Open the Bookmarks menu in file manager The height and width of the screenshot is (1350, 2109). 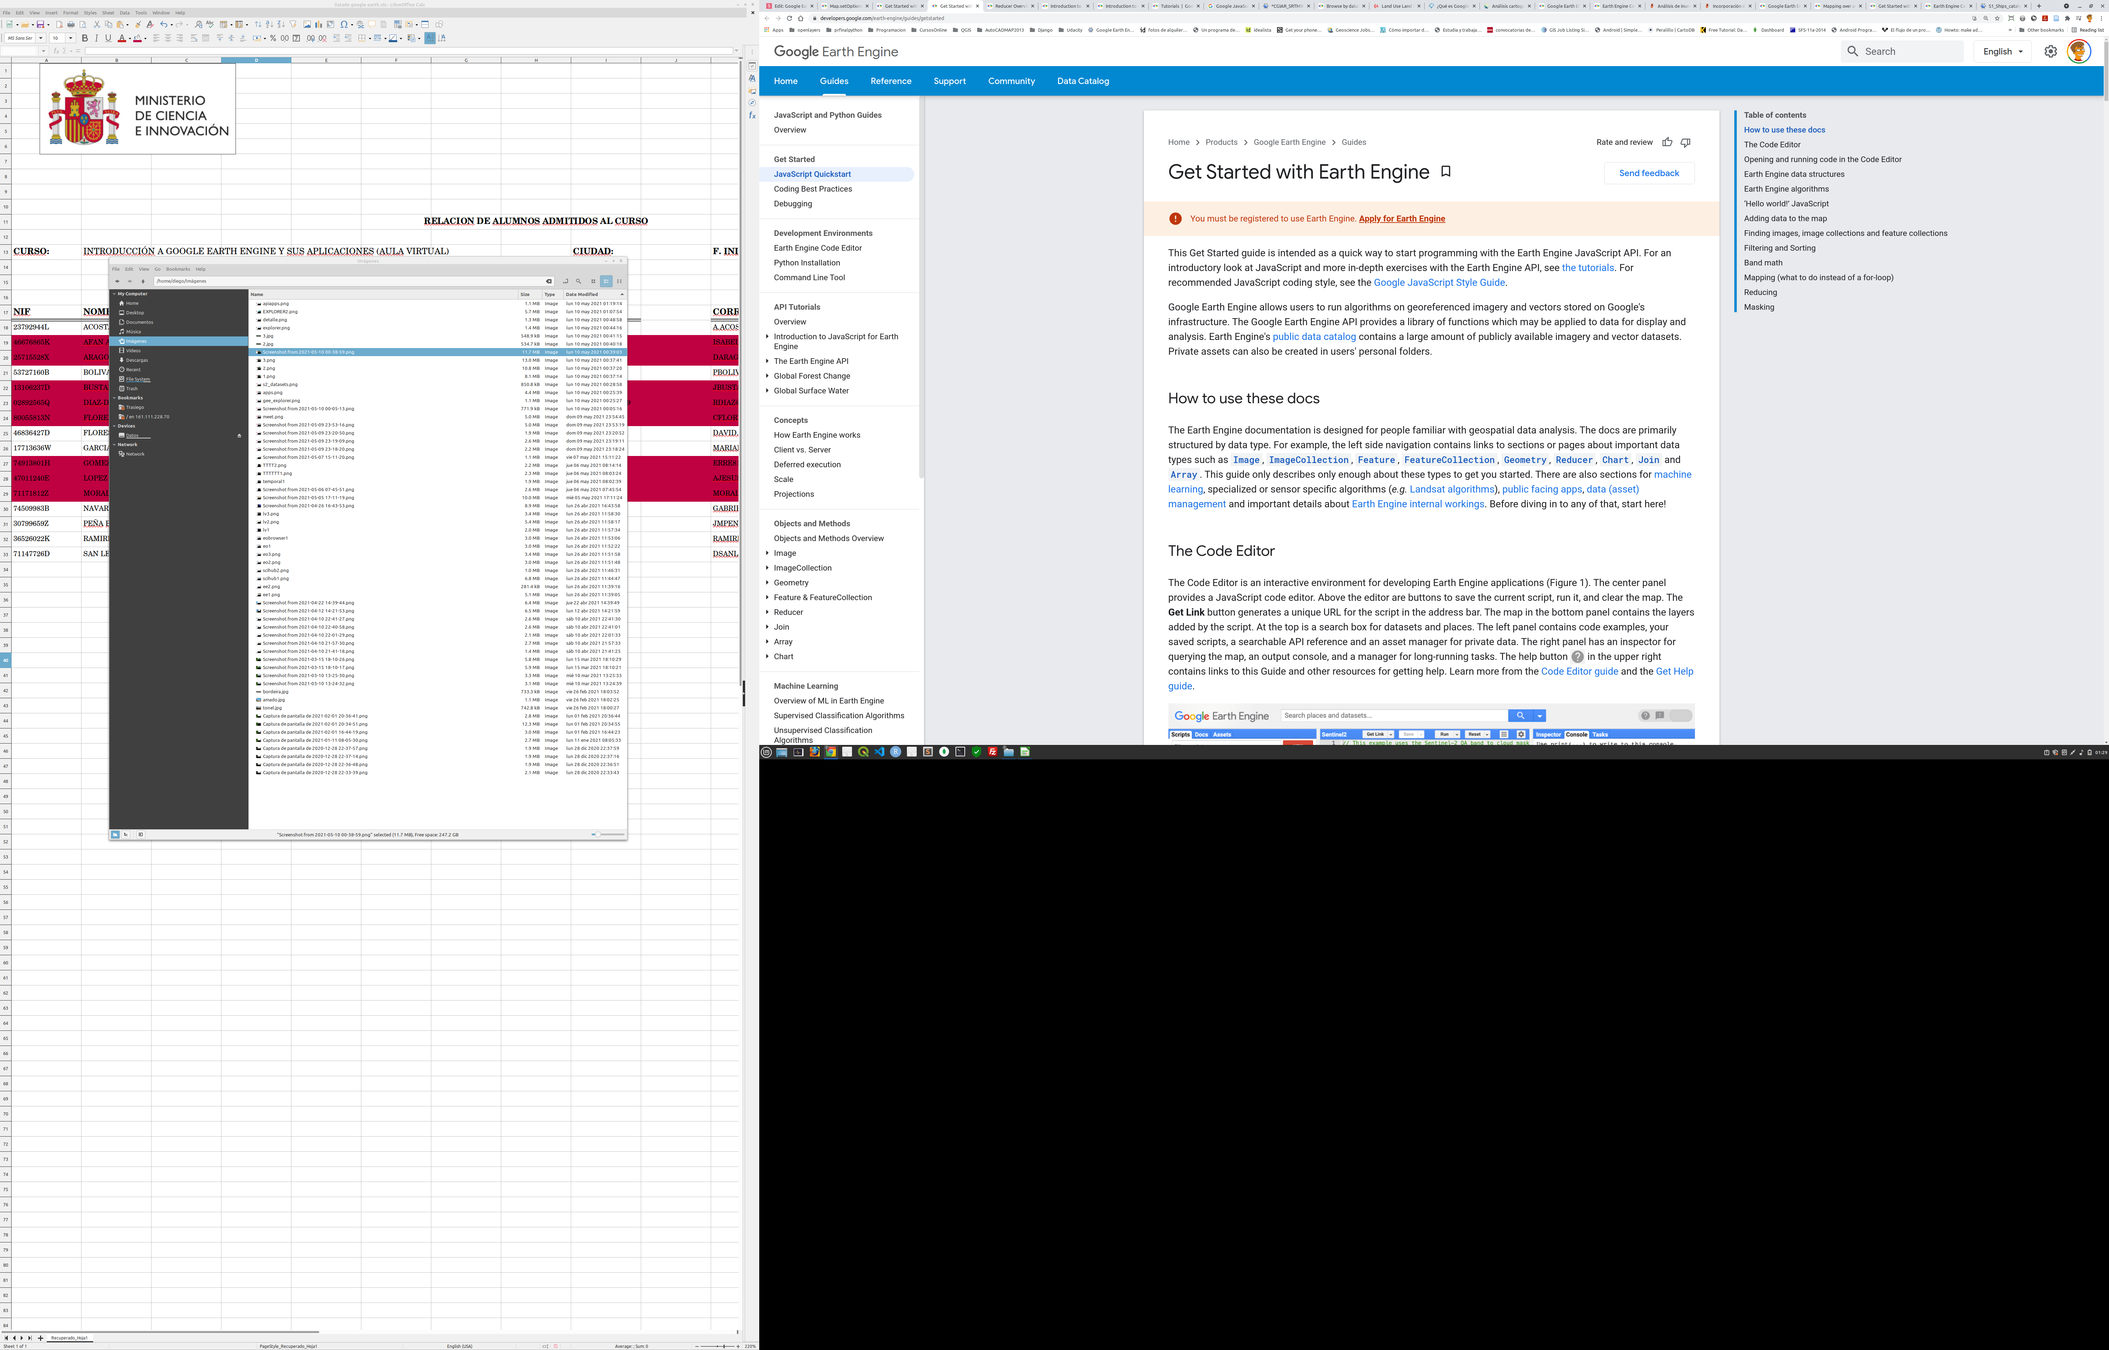[178, 269]
